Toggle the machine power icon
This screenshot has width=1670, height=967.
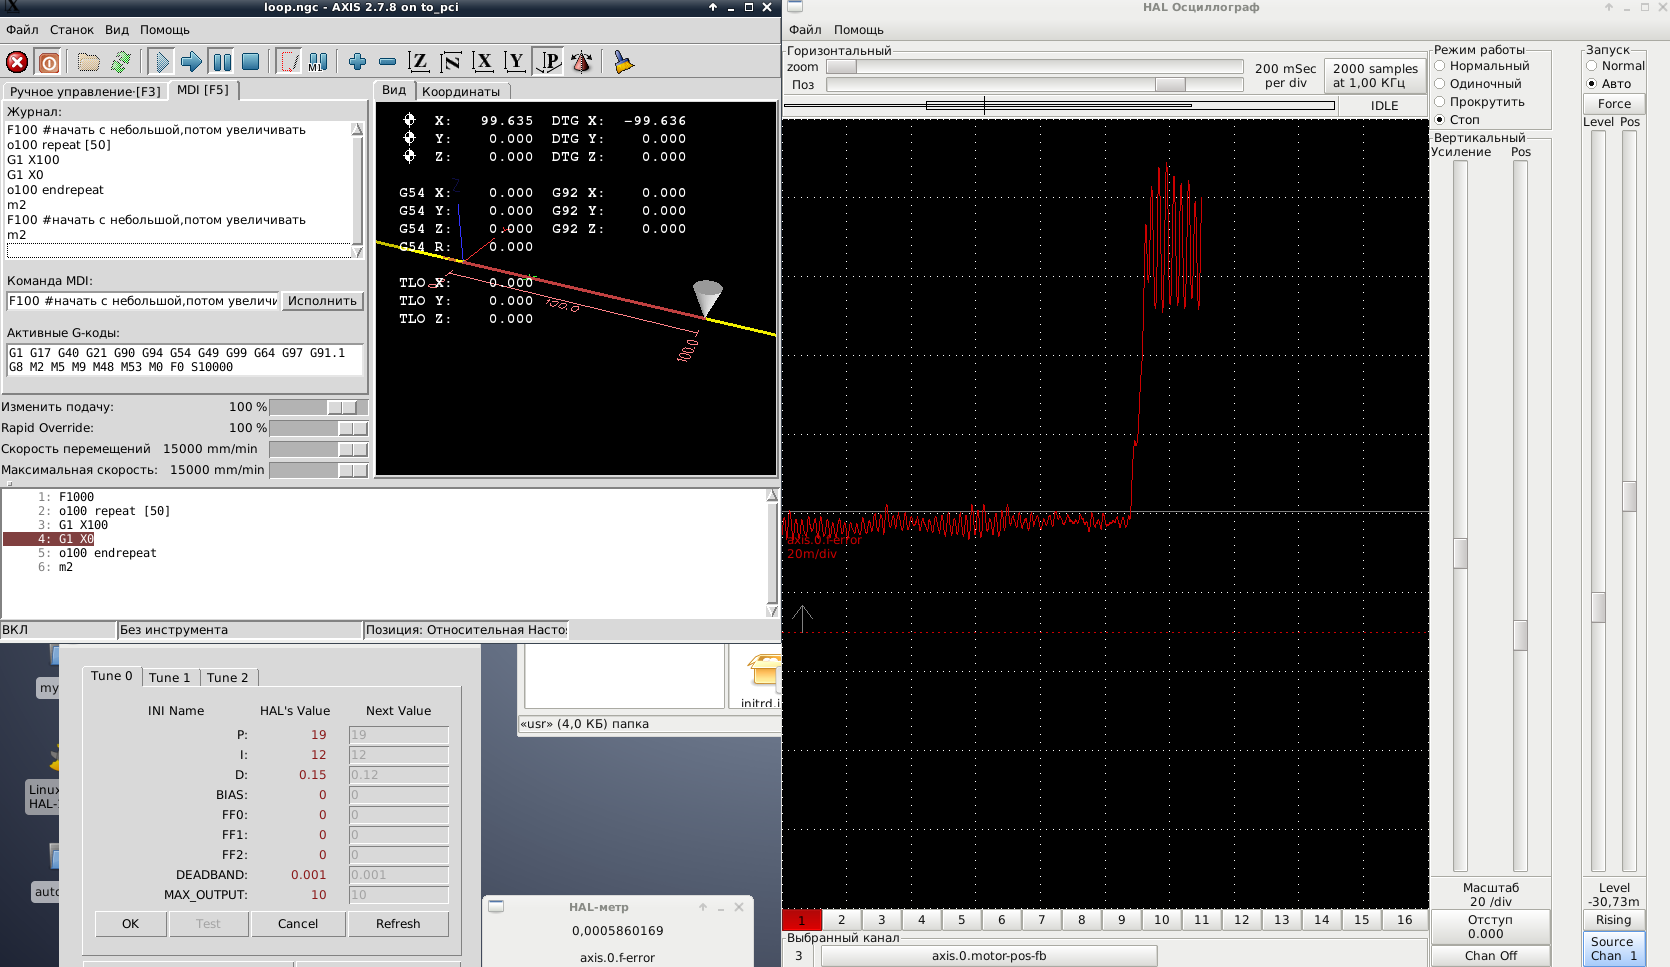pos(48,62)
